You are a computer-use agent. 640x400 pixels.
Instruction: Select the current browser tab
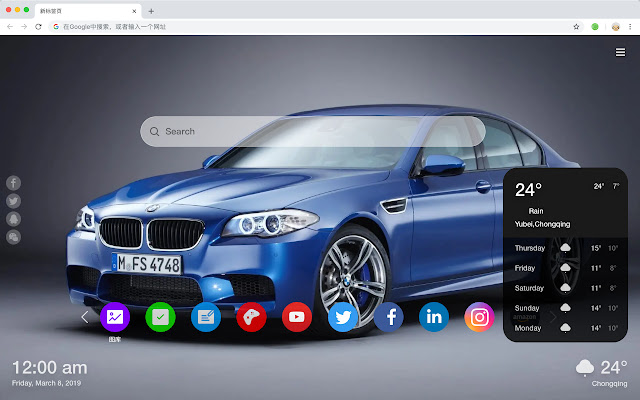point(88,11)
